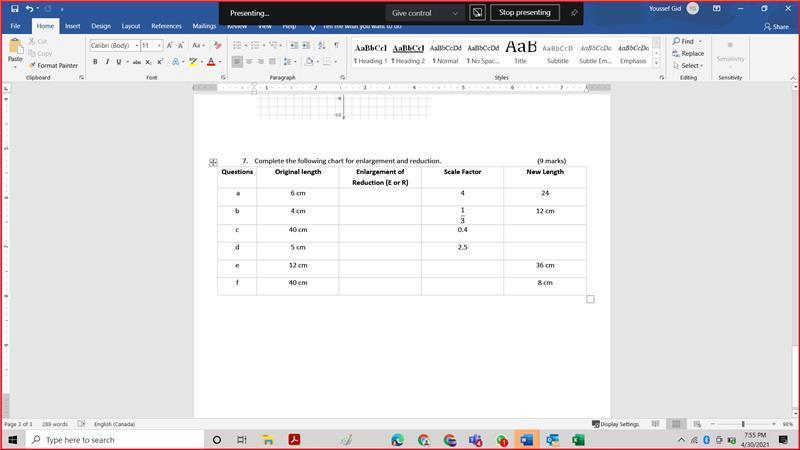Clear all formatting eraser icon
This screenshot has height=450, width=800.
pos(218,45)
